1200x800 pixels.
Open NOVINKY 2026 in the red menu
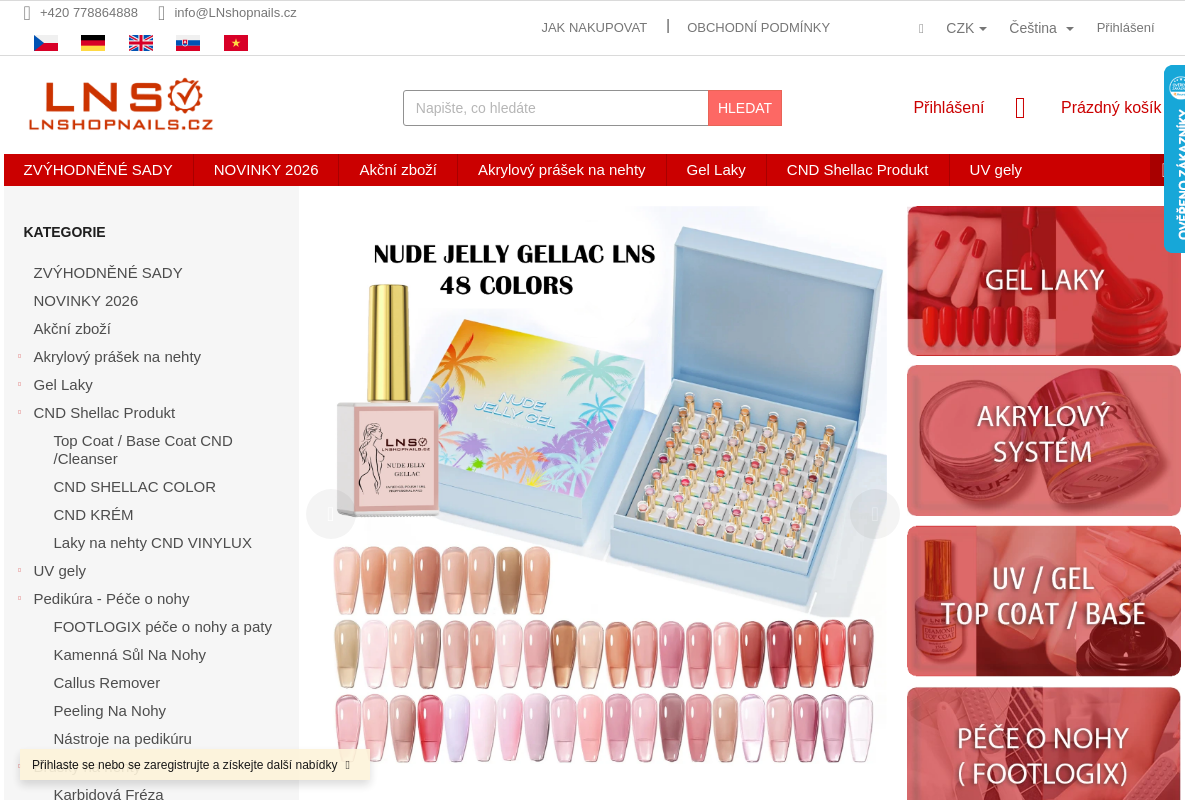click(x=266, y=170)
